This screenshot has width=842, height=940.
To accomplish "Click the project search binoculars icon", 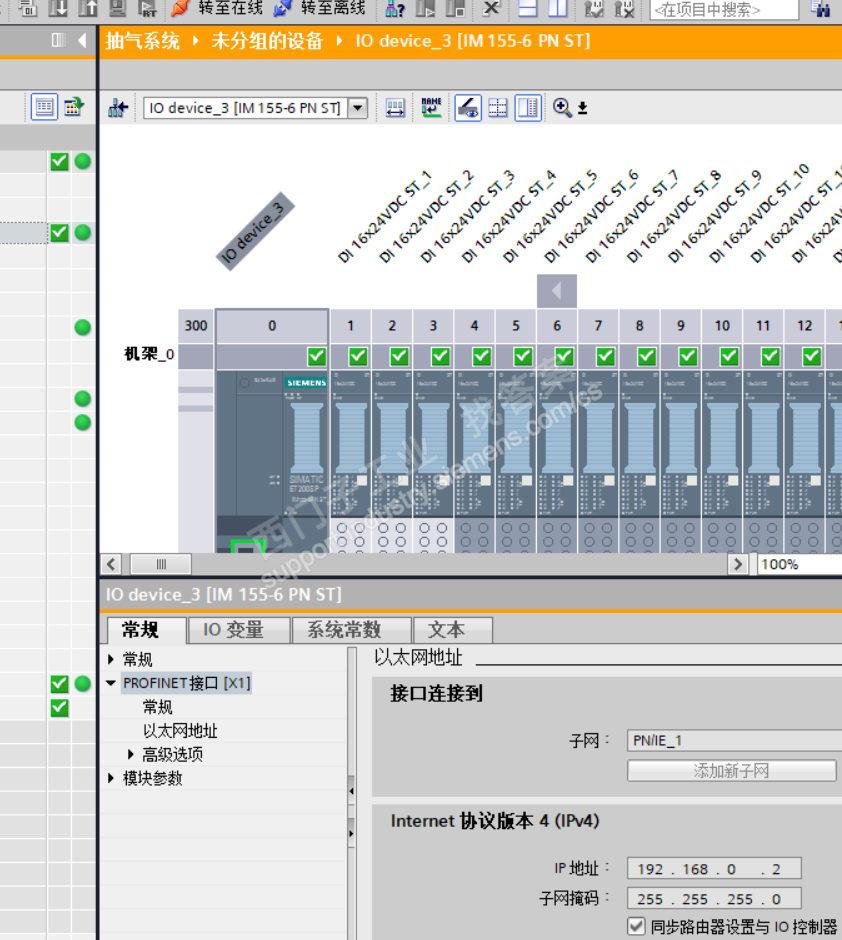I will (820, 8).
